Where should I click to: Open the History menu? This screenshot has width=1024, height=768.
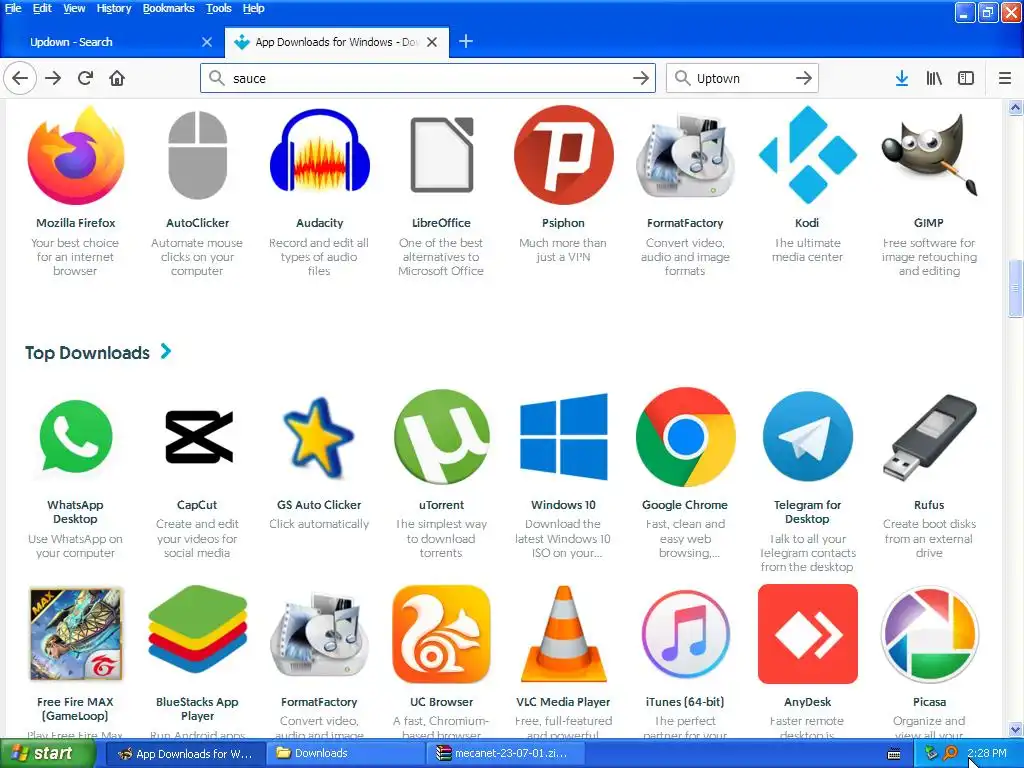click(114, 8)
